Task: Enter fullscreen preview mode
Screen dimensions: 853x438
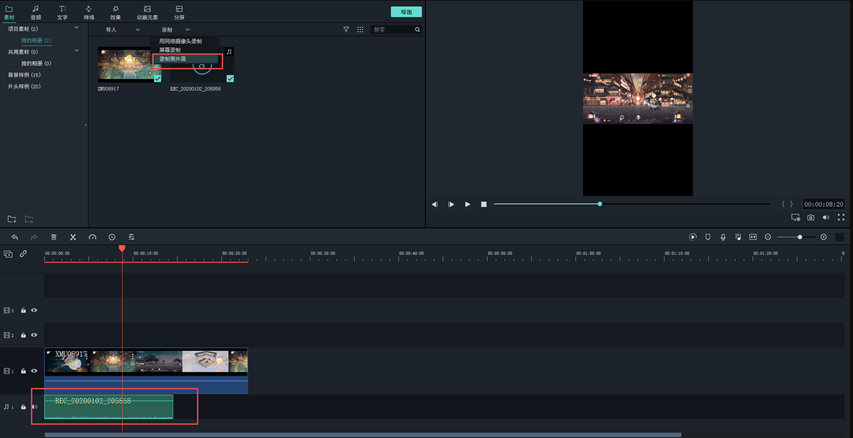Action: click(x=841, y=217)
